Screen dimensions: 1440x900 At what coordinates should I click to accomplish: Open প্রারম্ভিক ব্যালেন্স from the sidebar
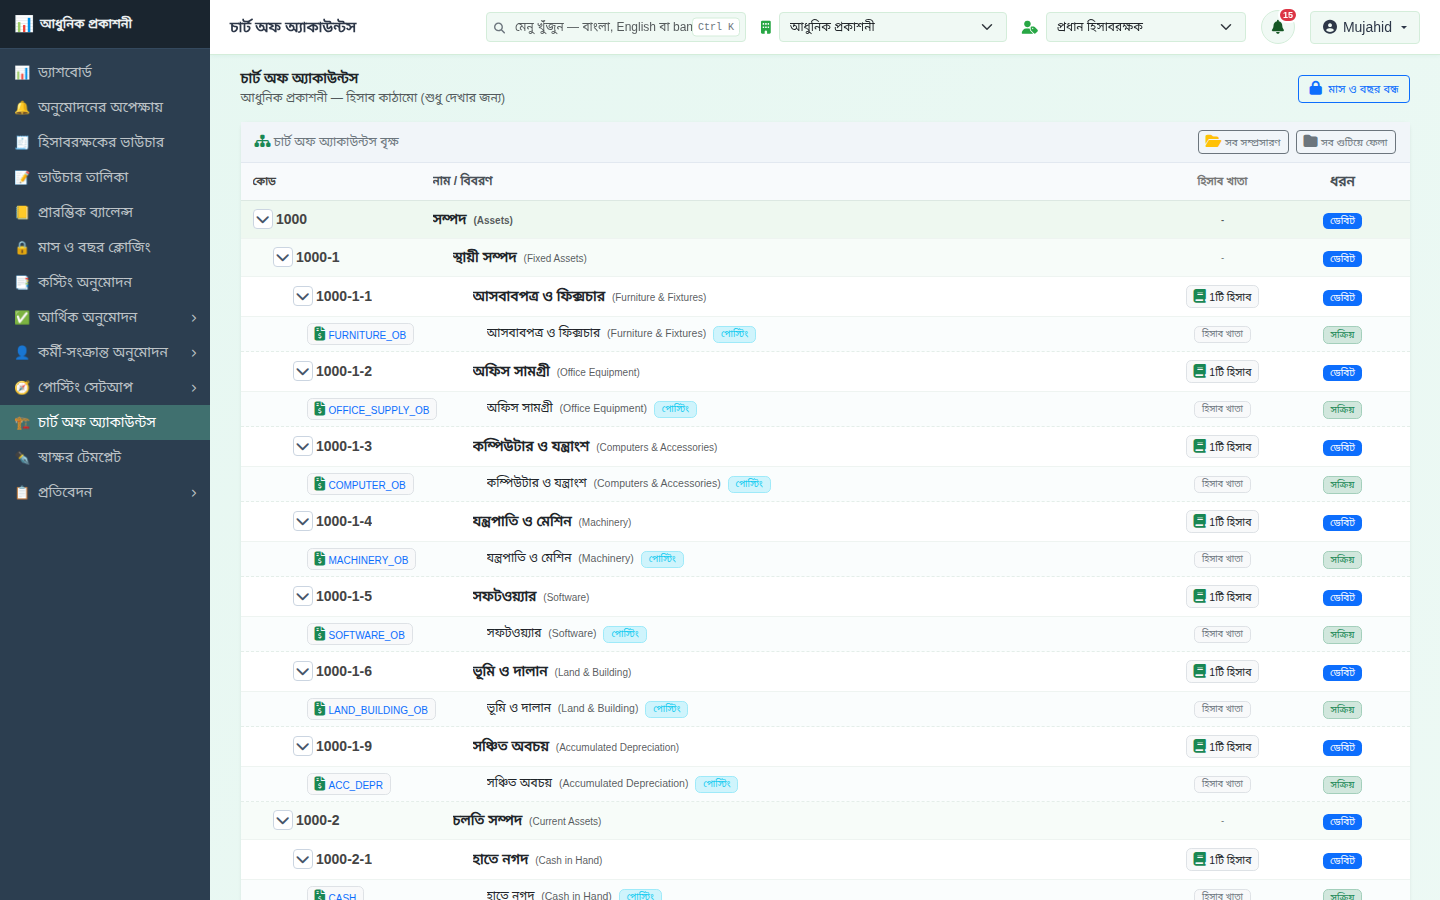(105, 212)
